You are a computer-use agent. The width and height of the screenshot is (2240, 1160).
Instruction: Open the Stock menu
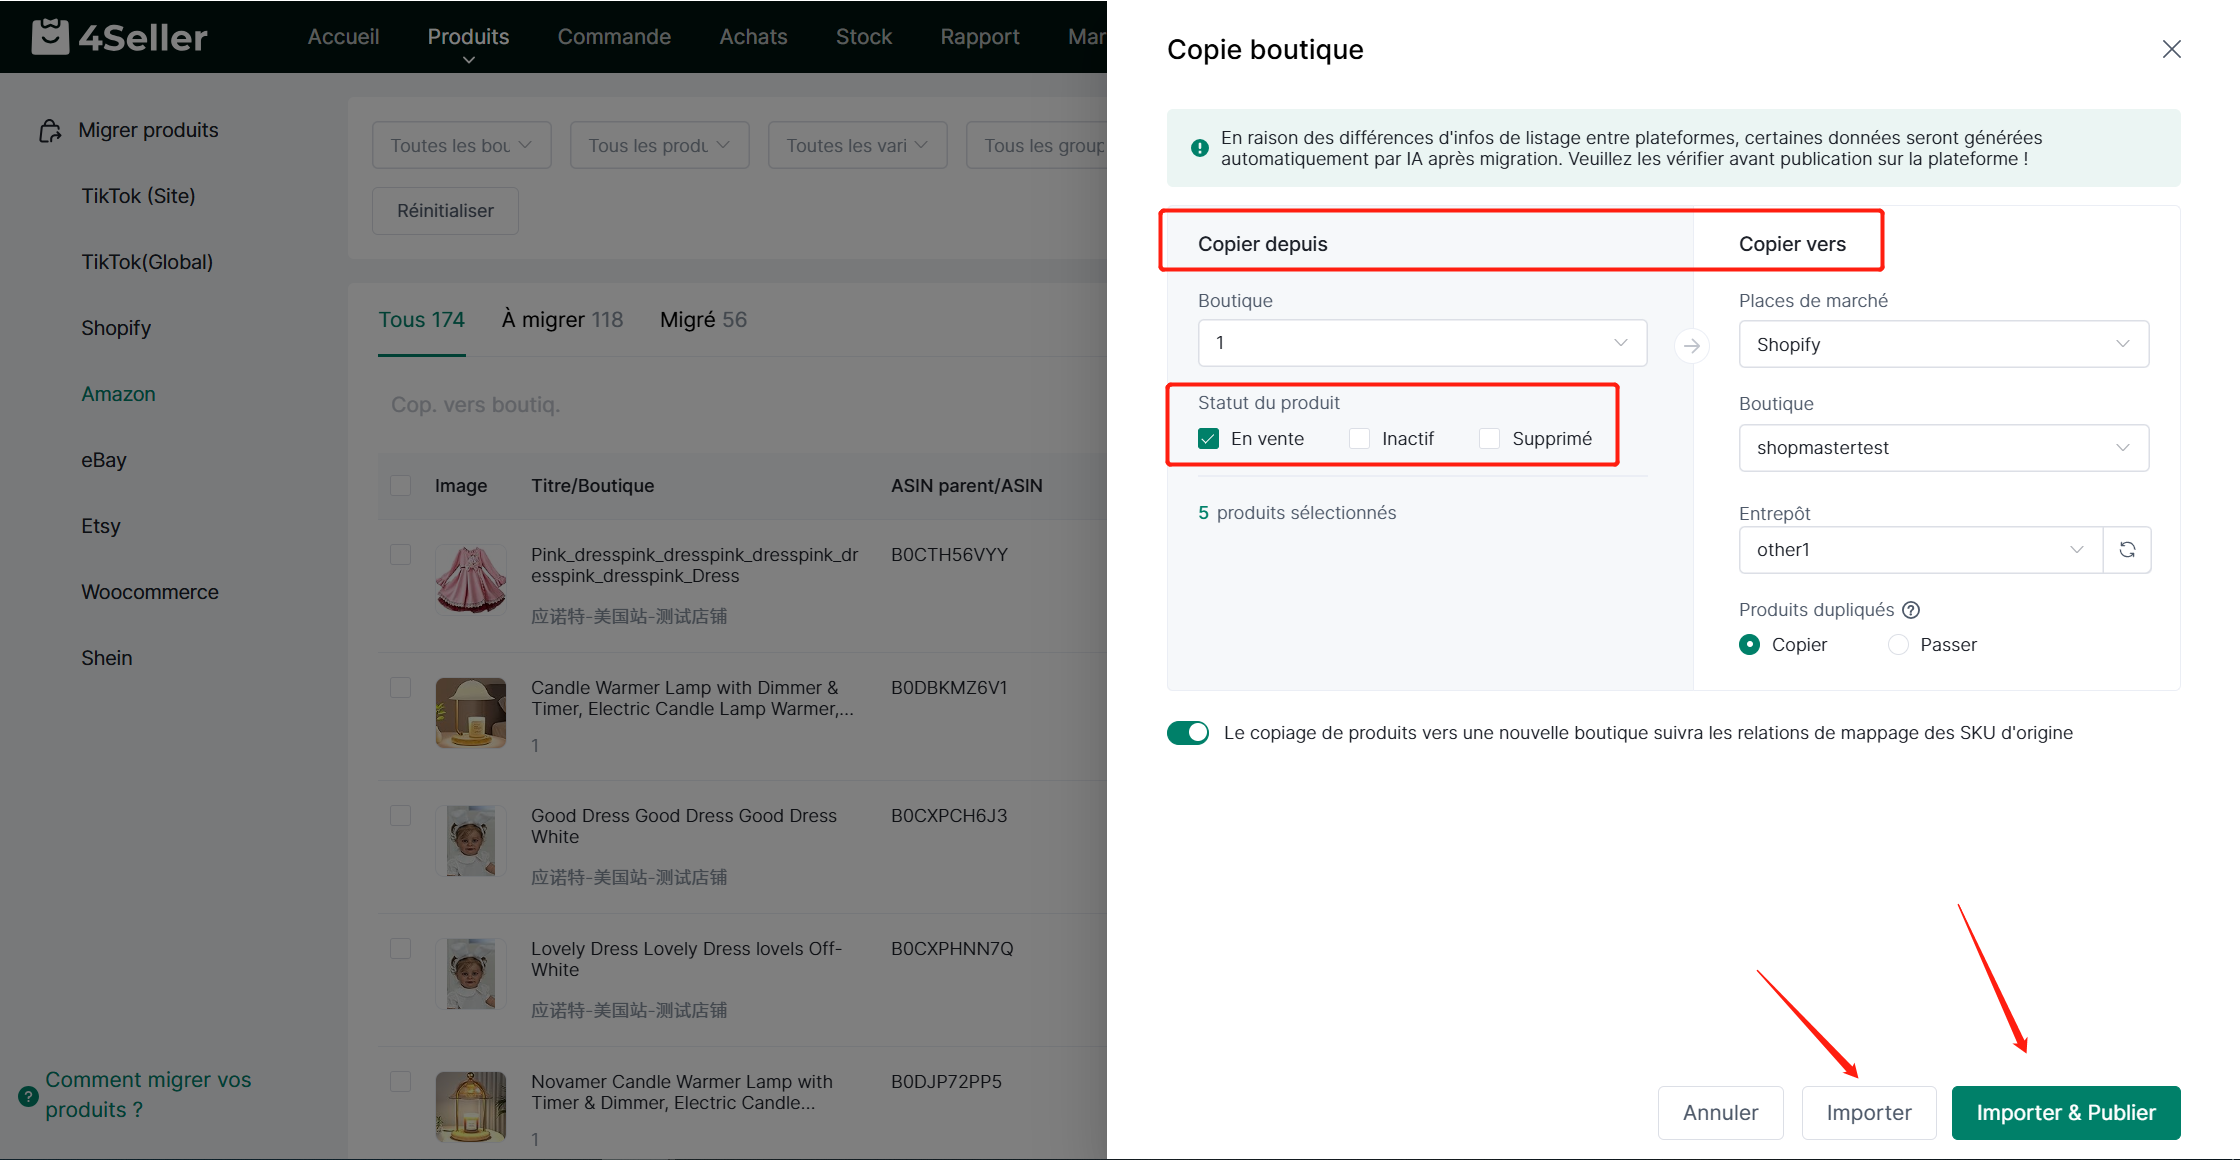click(x=863, y=37)
